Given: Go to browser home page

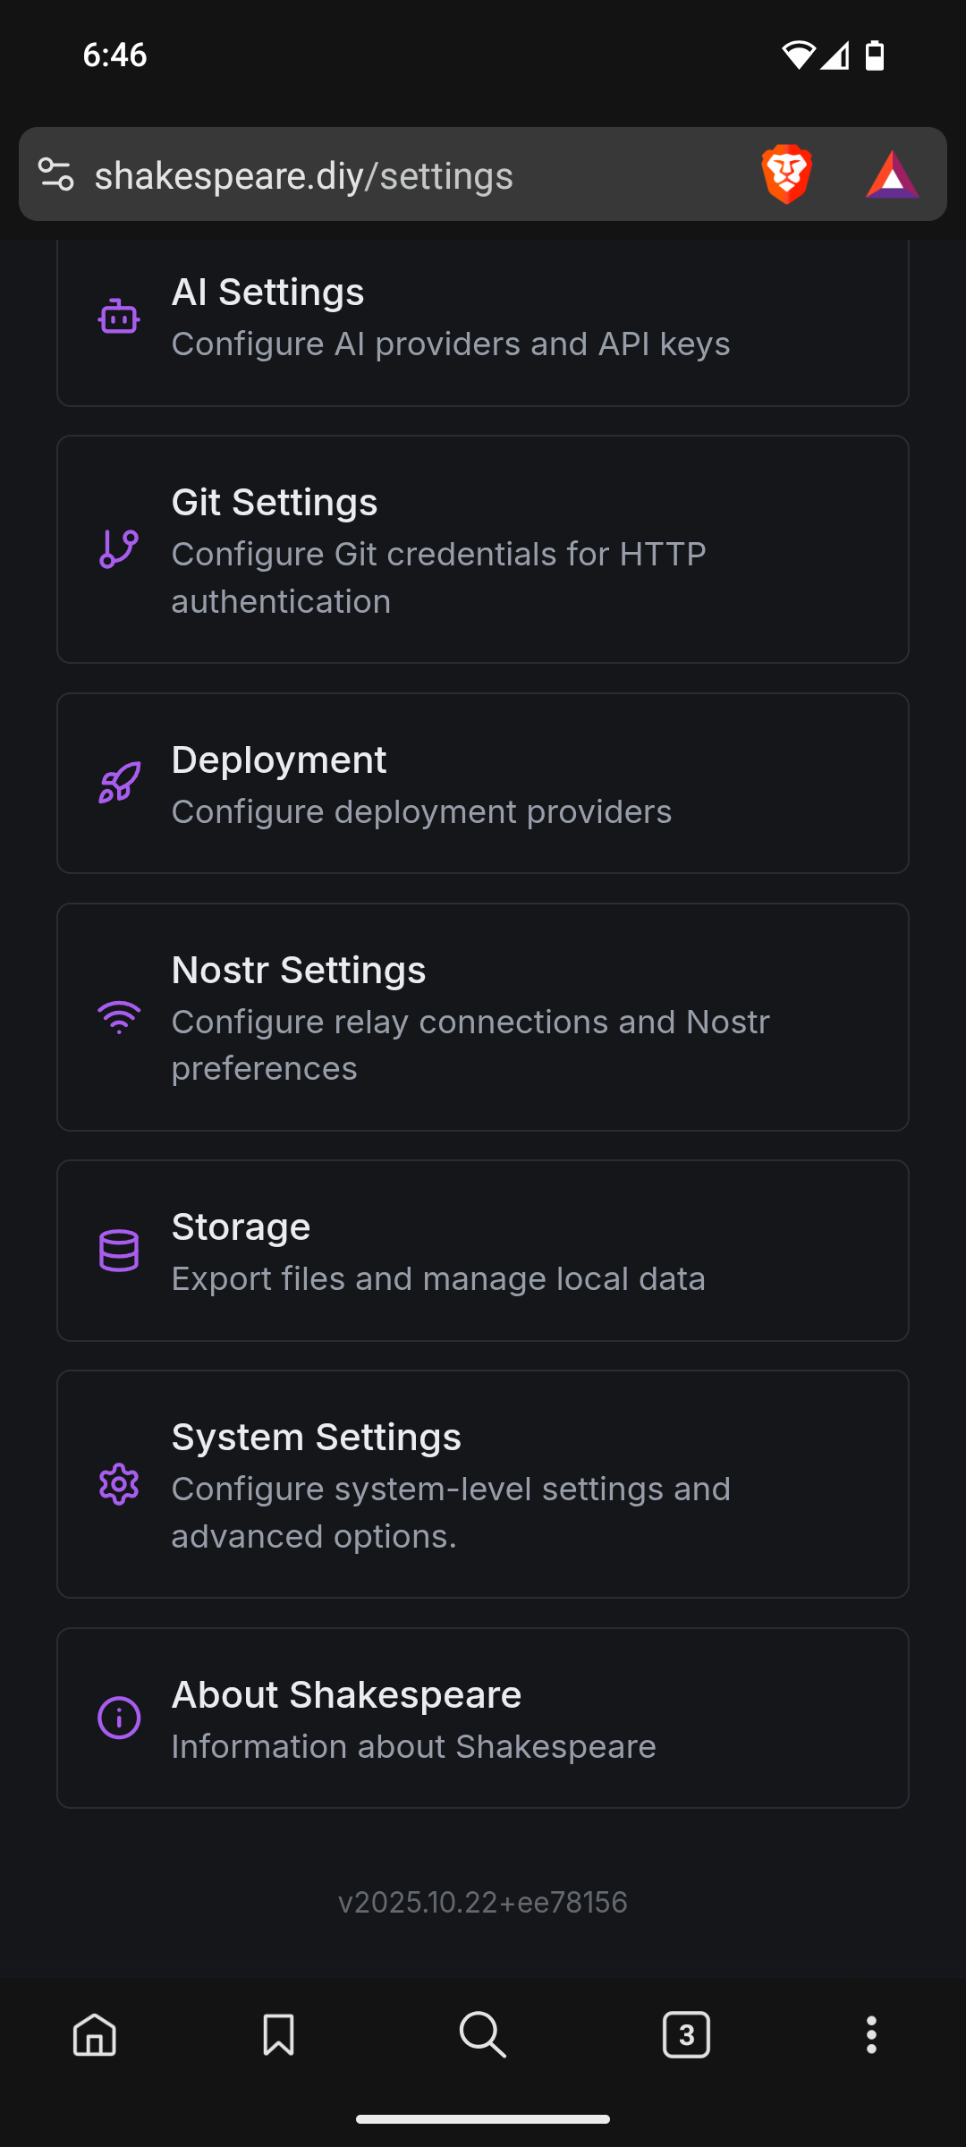Looking at the screenshot, I should pyautogui.click(x=95, y=2034).
